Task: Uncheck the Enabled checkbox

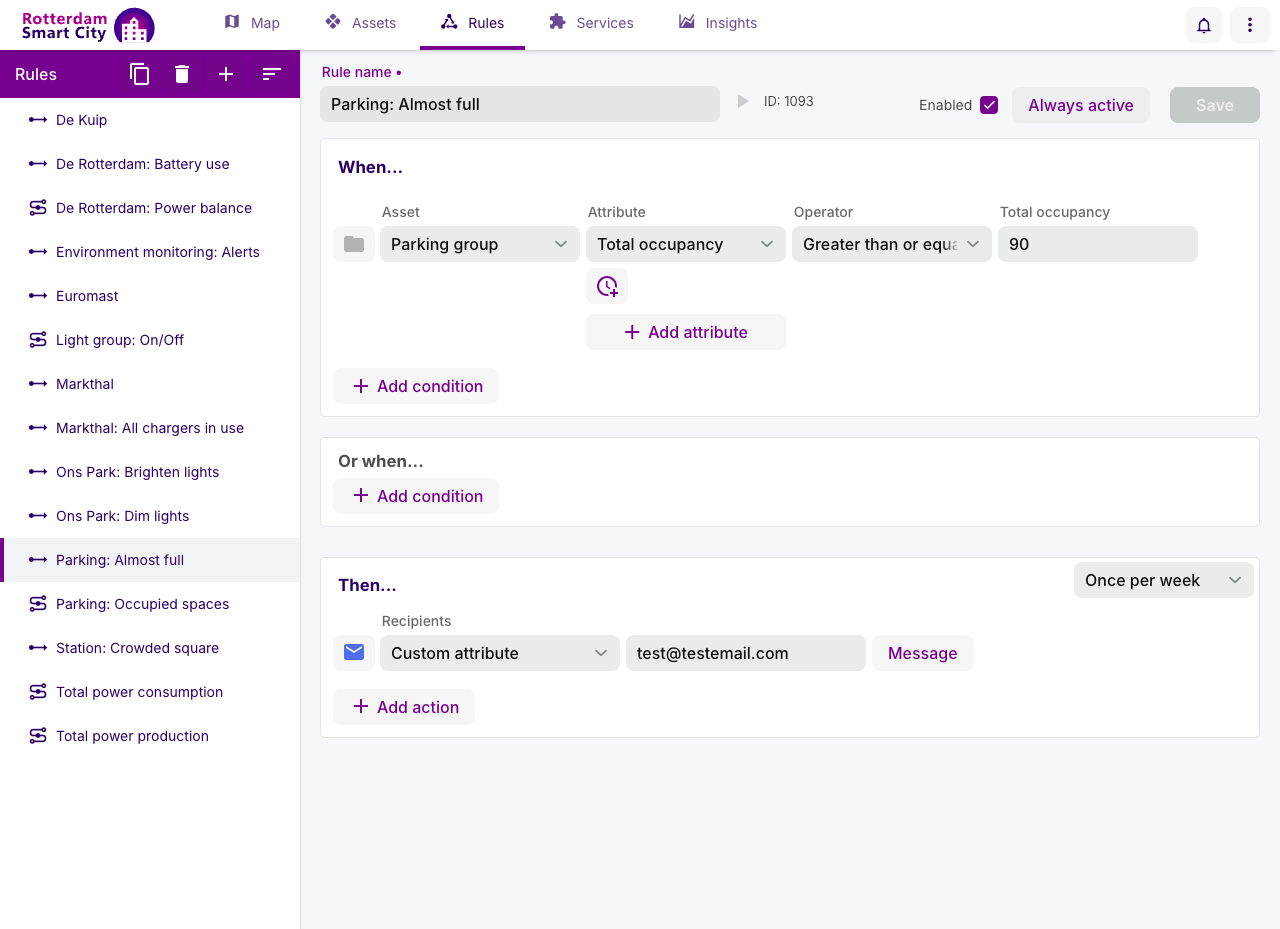Action: point(989,105)
